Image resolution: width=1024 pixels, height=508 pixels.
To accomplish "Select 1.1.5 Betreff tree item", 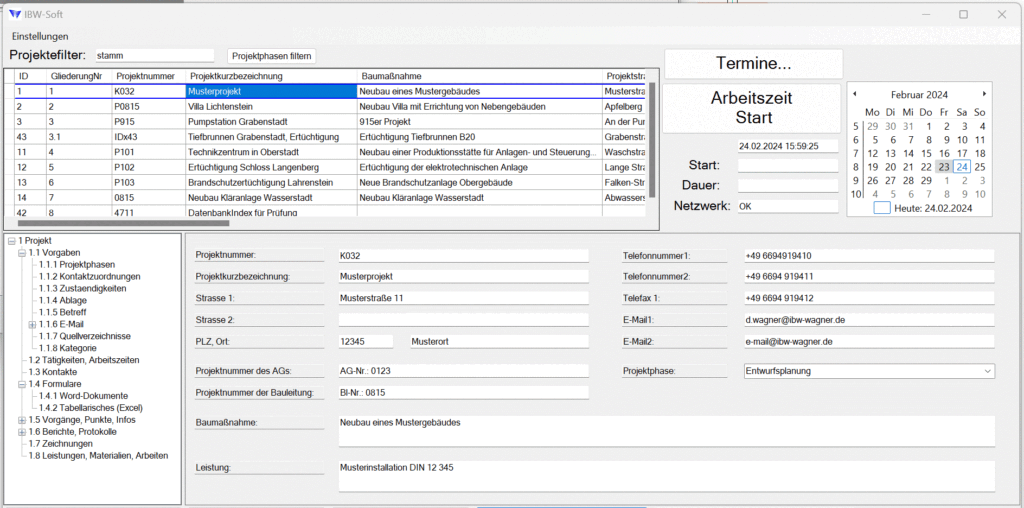I will [x=62, y=312].
